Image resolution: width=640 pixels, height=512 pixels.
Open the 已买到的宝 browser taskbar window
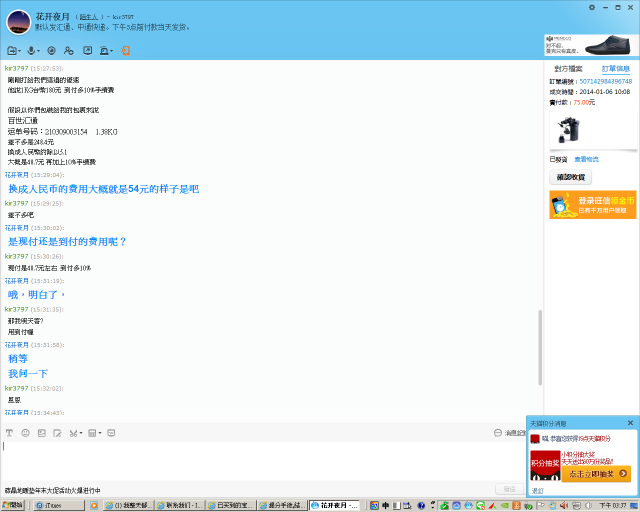(231, 505)
